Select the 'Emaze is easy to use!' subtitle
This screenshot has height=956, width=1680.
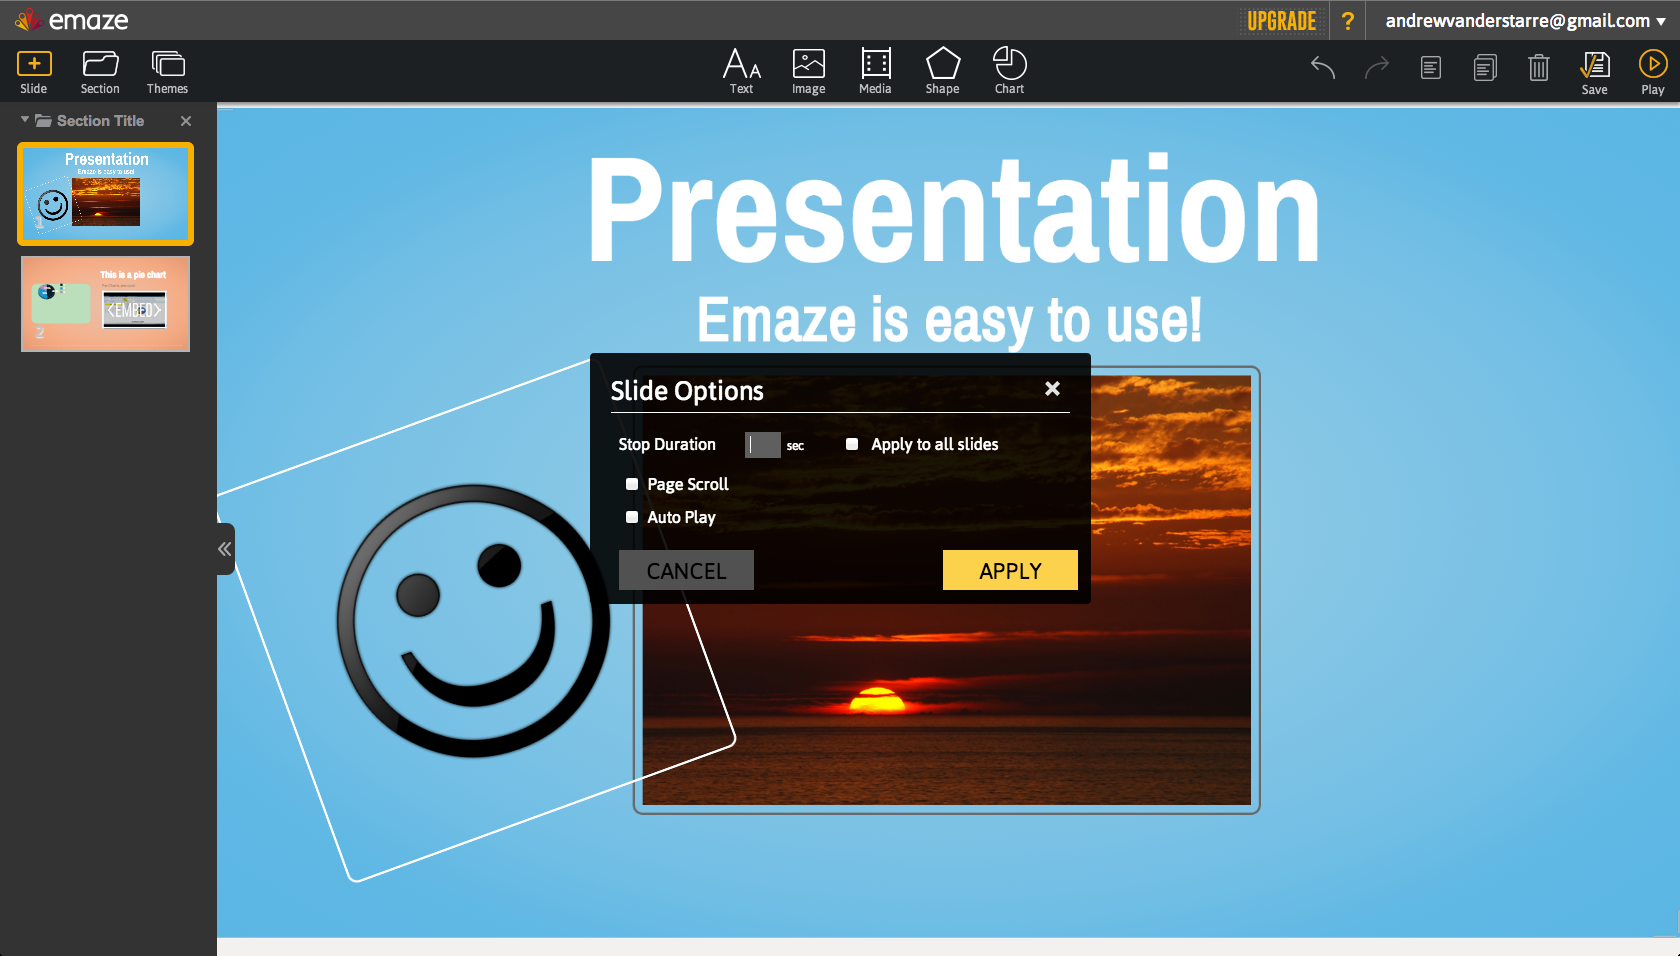pos(949,320)
